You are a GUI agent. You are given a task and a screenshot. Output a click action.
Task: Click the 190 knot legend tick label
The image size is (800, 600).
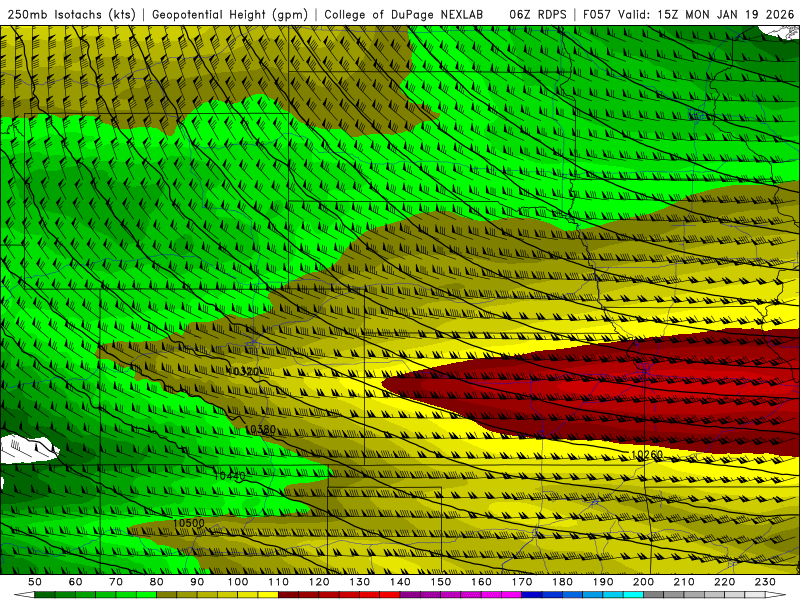tap(603, 582)
